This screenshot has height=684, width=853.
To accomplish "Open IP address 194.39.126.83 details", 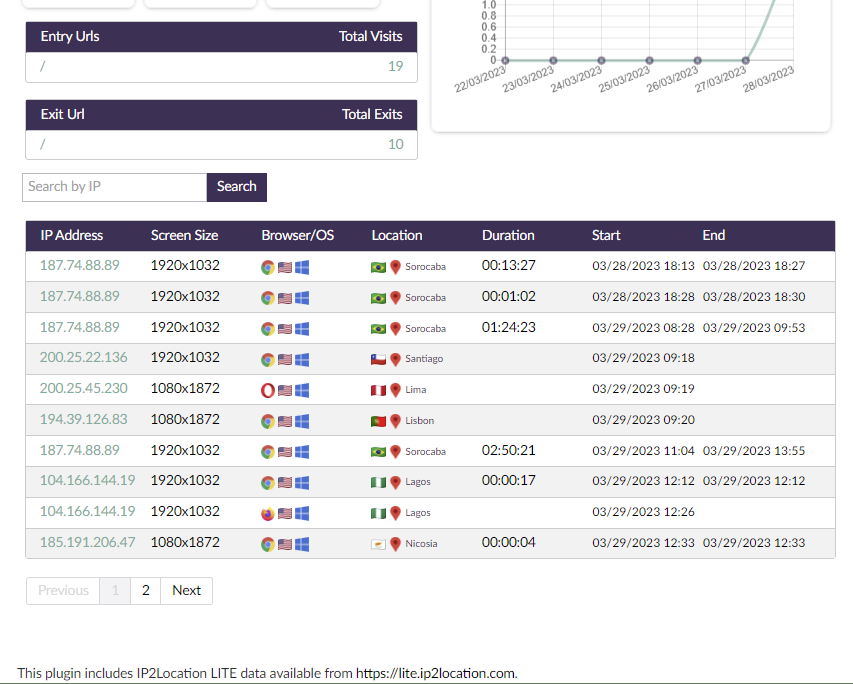I will (x=84, y=420).
